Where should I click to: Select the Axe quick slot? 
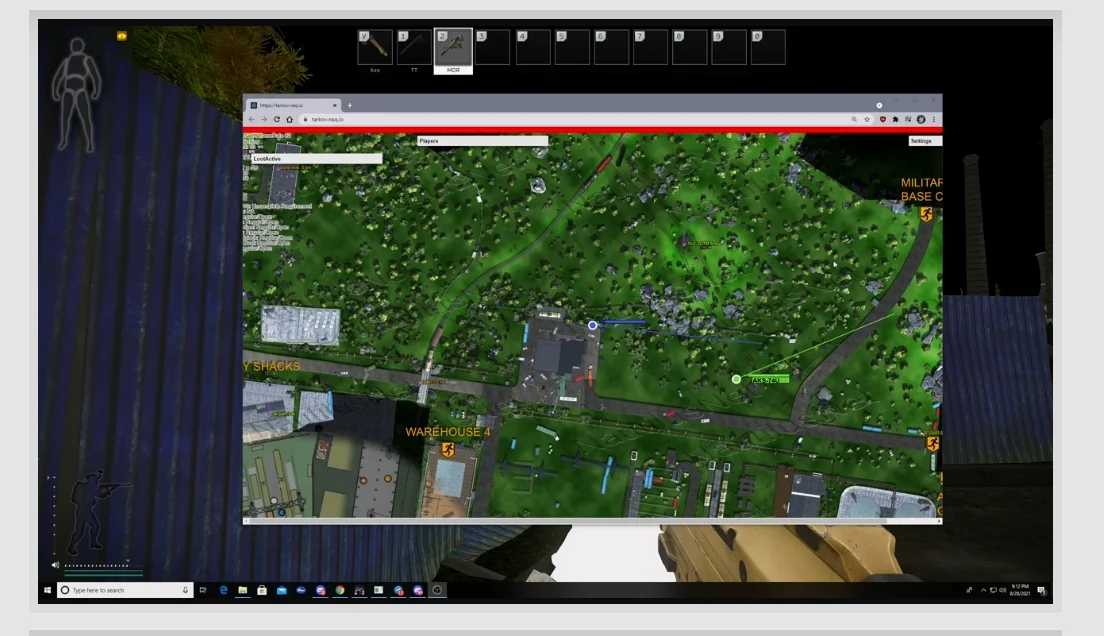[x=376, y=48]
